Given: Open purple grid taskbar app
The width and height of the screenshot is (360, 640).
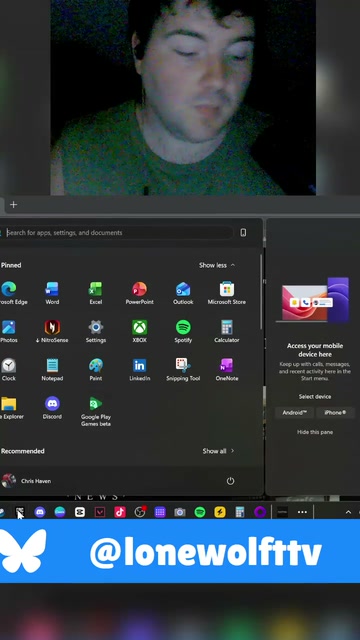Looking at the screenshot, I should [x=160, y=512].
